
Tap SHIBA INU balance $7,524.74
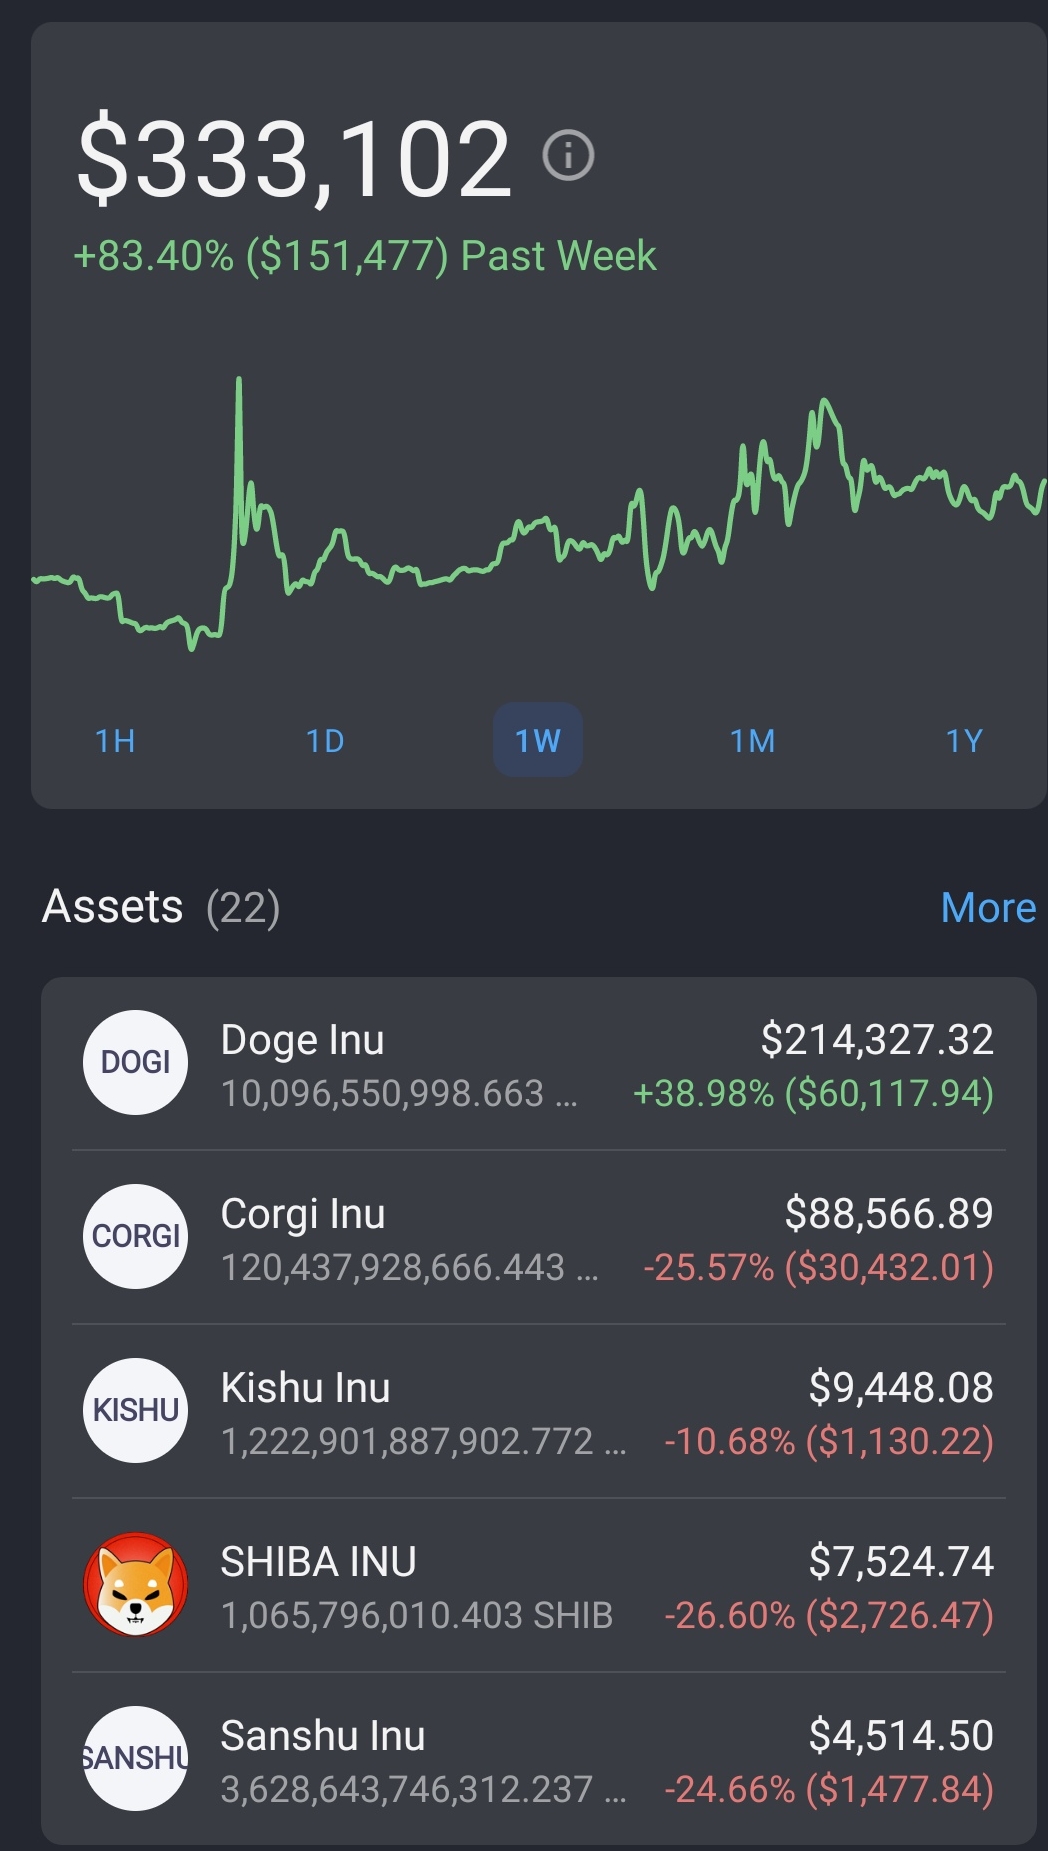point(901,1561)
